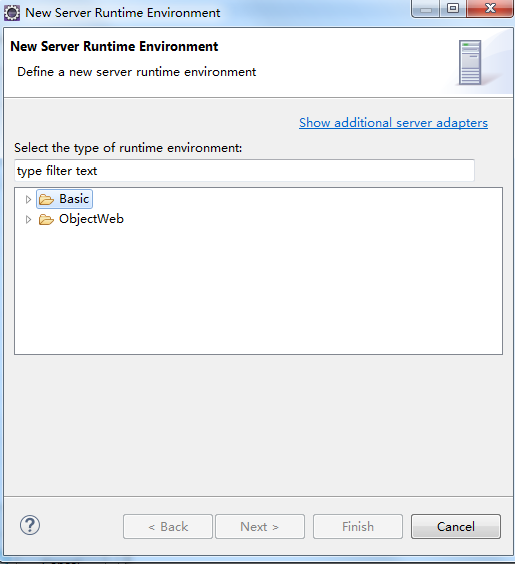Select the ObjectWeb runtime category label
The image size is (515, 564).
91,219
